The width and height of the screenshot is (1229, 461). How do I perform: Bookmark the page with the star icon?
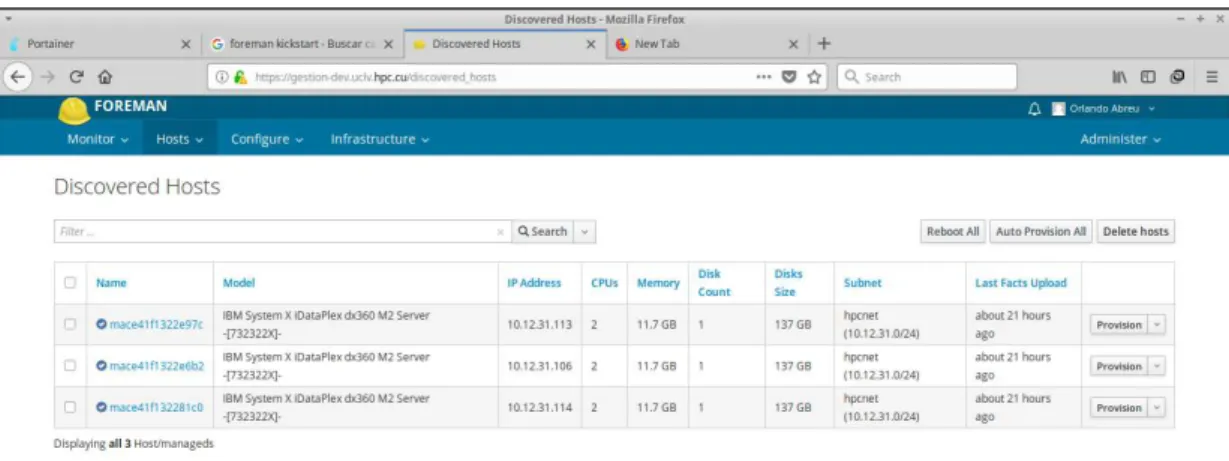(814, 76)
